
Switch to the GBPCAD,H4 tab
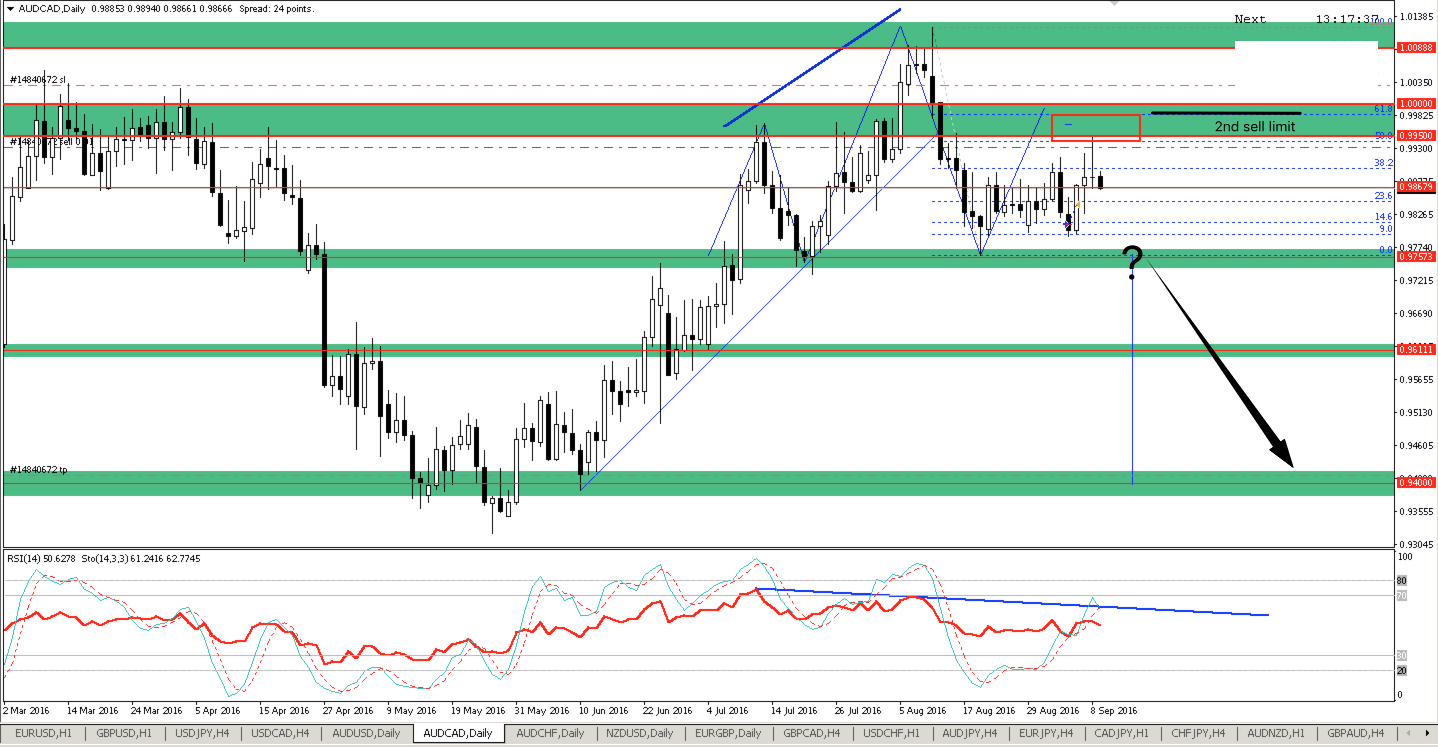pyautogui.click(x=812, y=733)
